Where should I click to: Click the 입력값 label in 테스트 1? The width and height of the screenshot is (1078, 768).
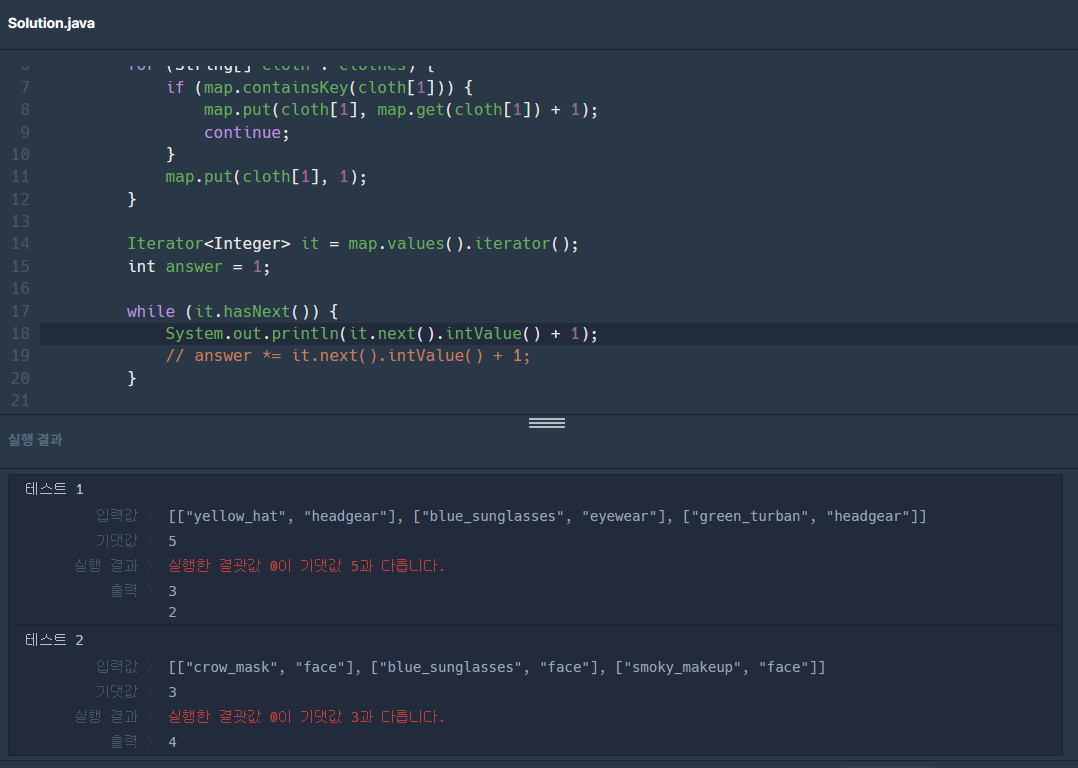tap(117, 515)
